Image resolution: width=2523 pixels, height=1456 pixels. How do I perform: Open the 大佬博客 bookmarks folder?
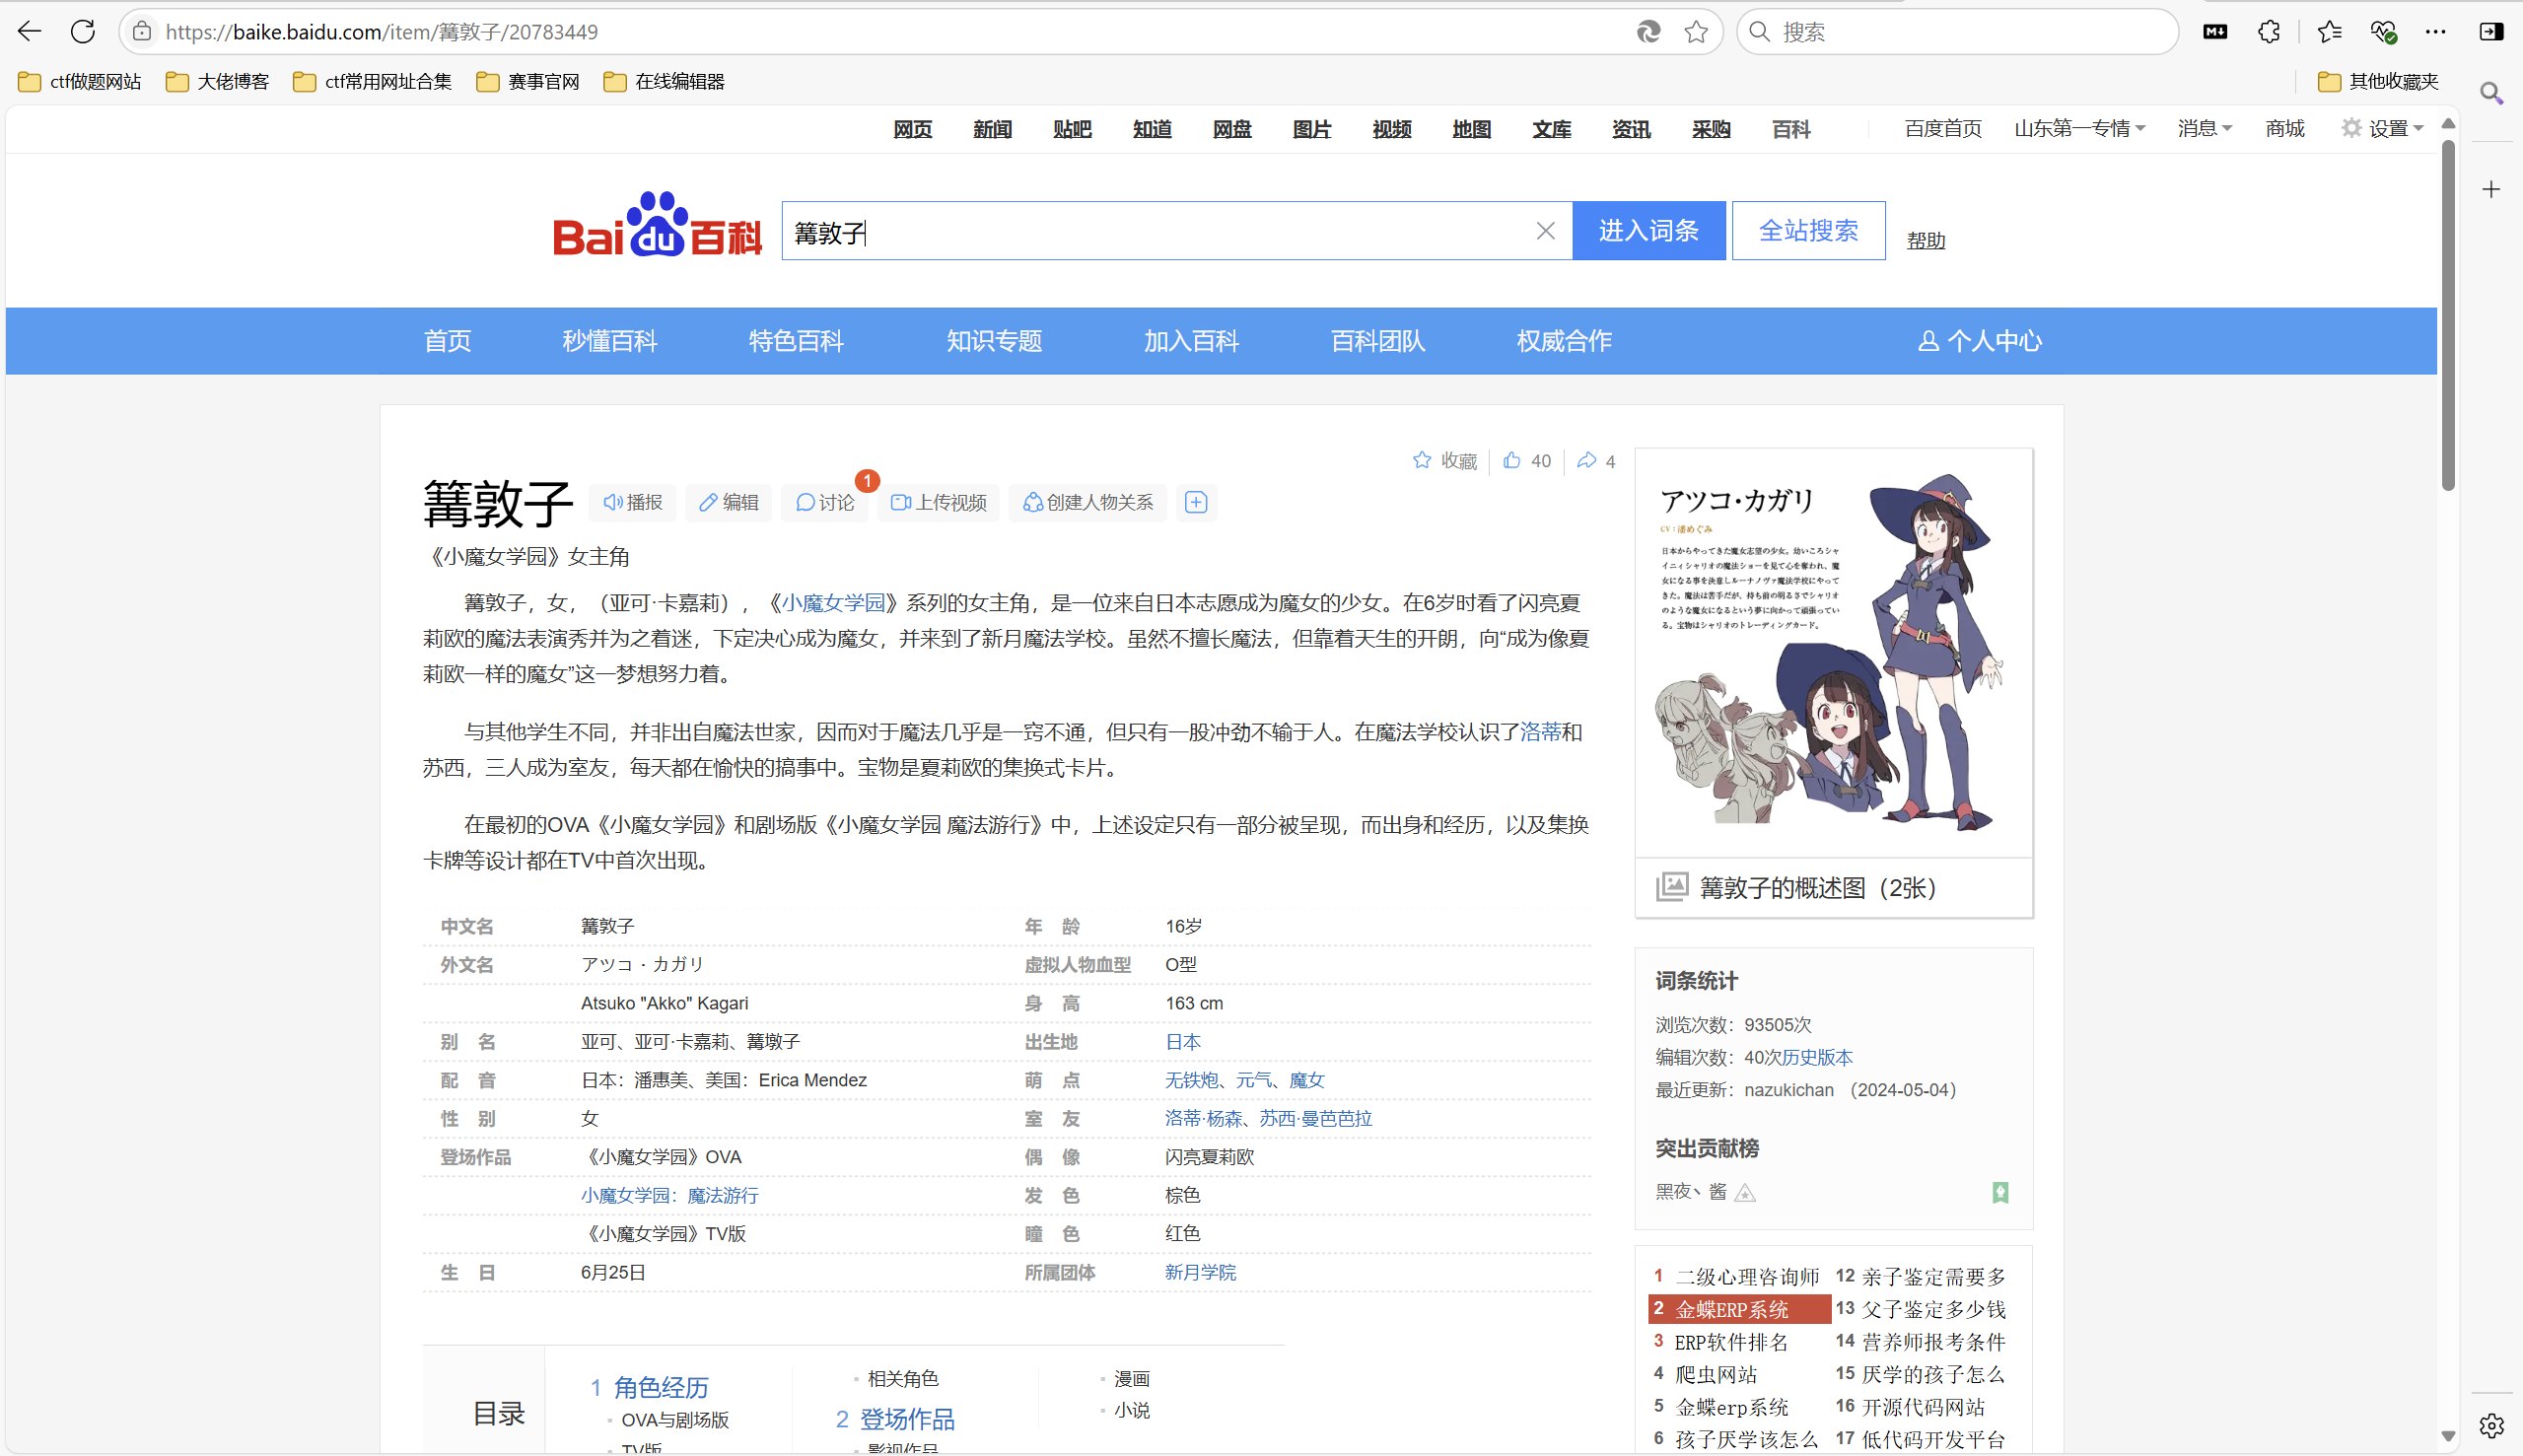pyautogui.click(x=218, y=82)
